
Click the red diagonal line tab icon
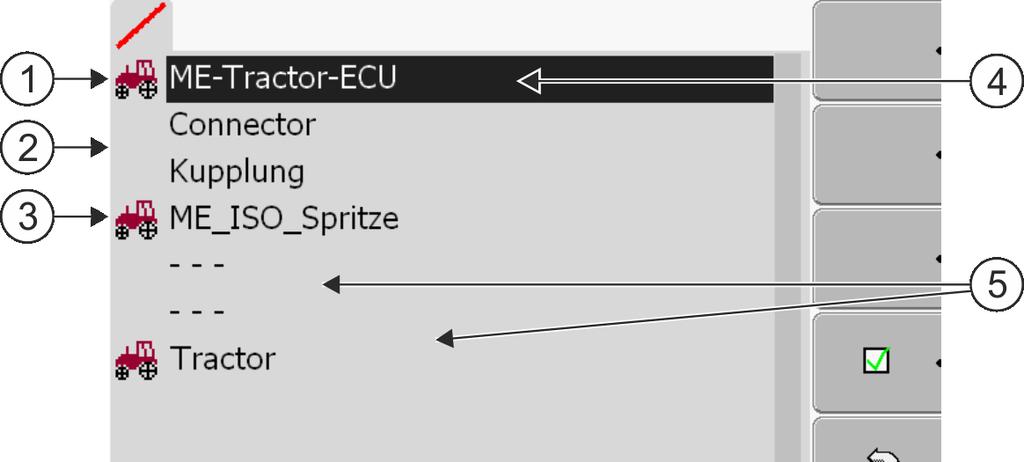pyautogui.click(x=140, y=26)
